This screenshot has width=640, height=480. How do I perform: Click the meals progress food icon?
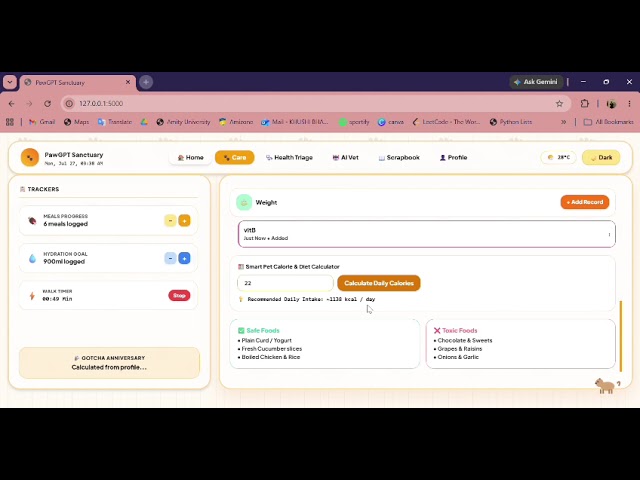point(32,221)
